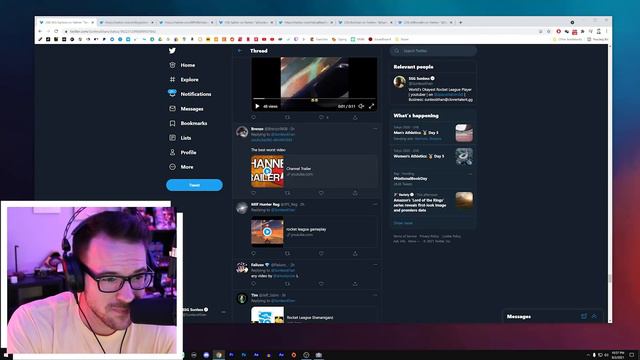Like the rocket league gameplay tweet

321,253
